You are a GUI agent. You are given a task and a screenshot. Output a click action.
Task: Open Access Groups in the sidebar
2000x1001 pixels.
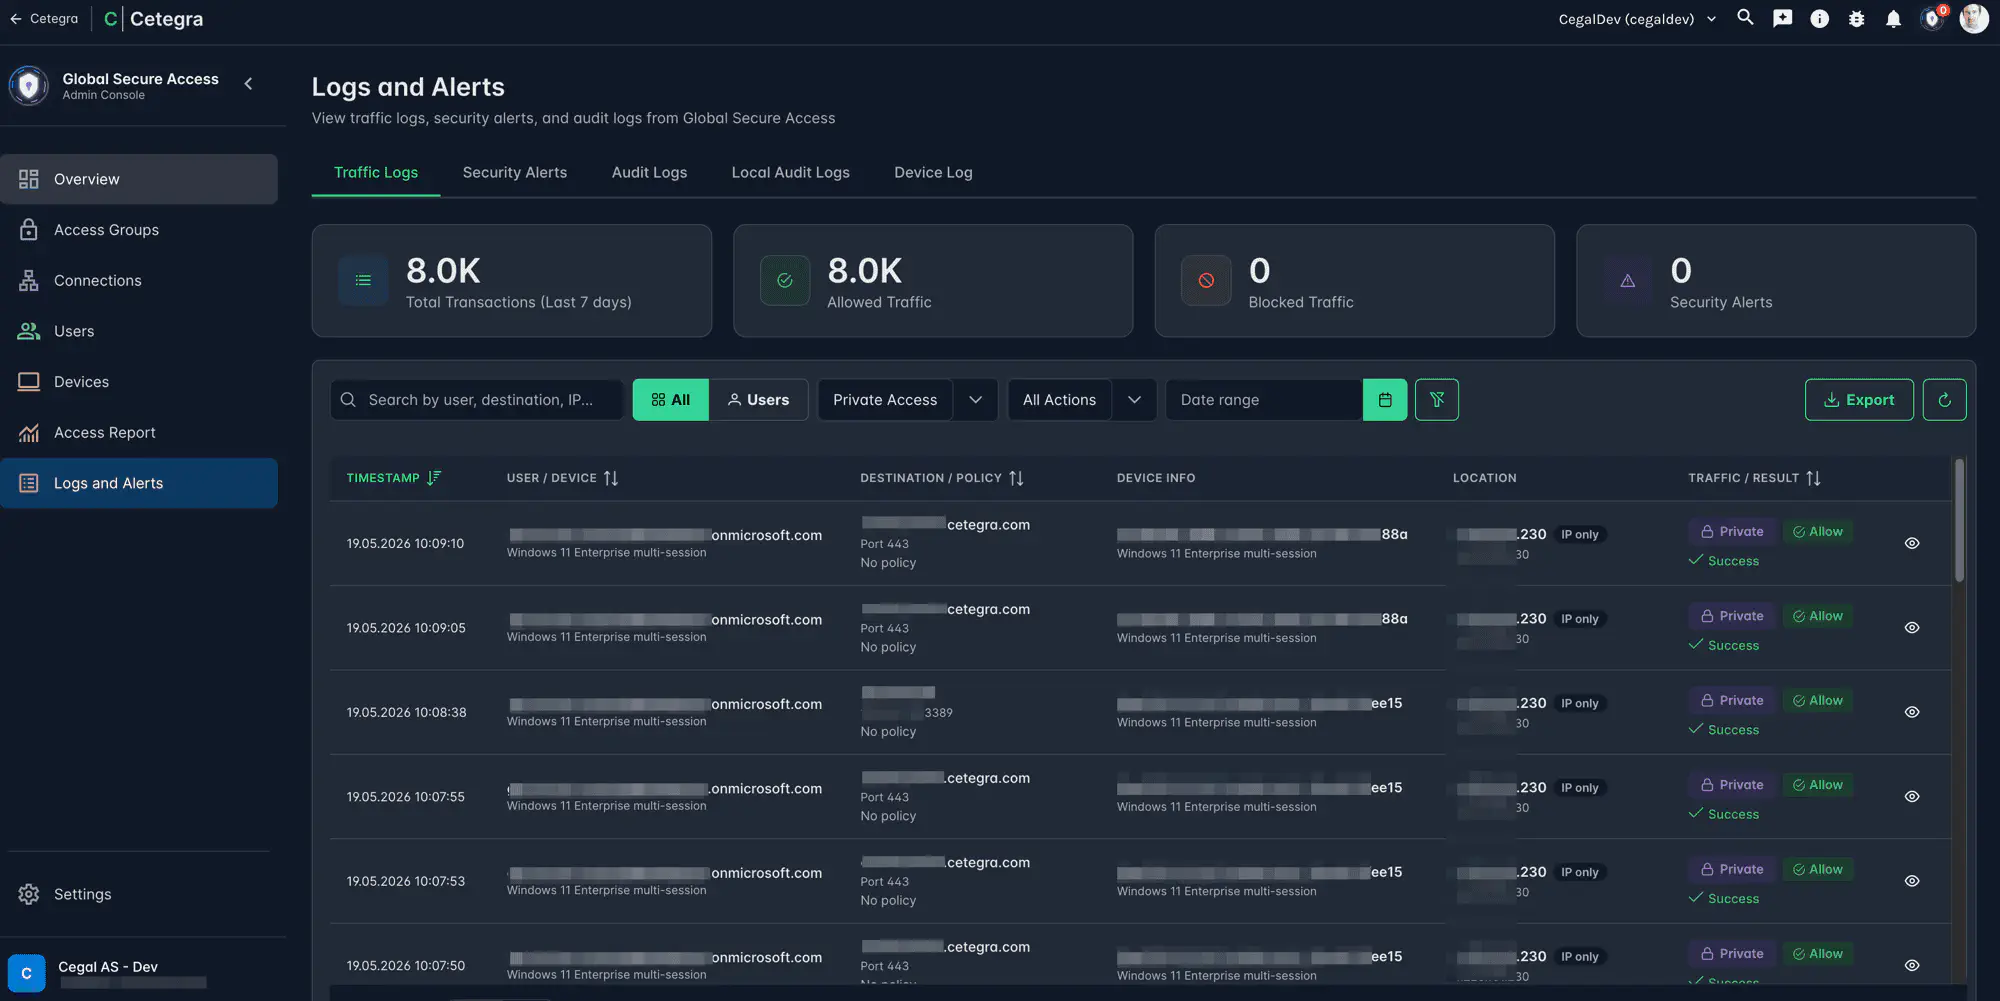(x=139, y=230)
